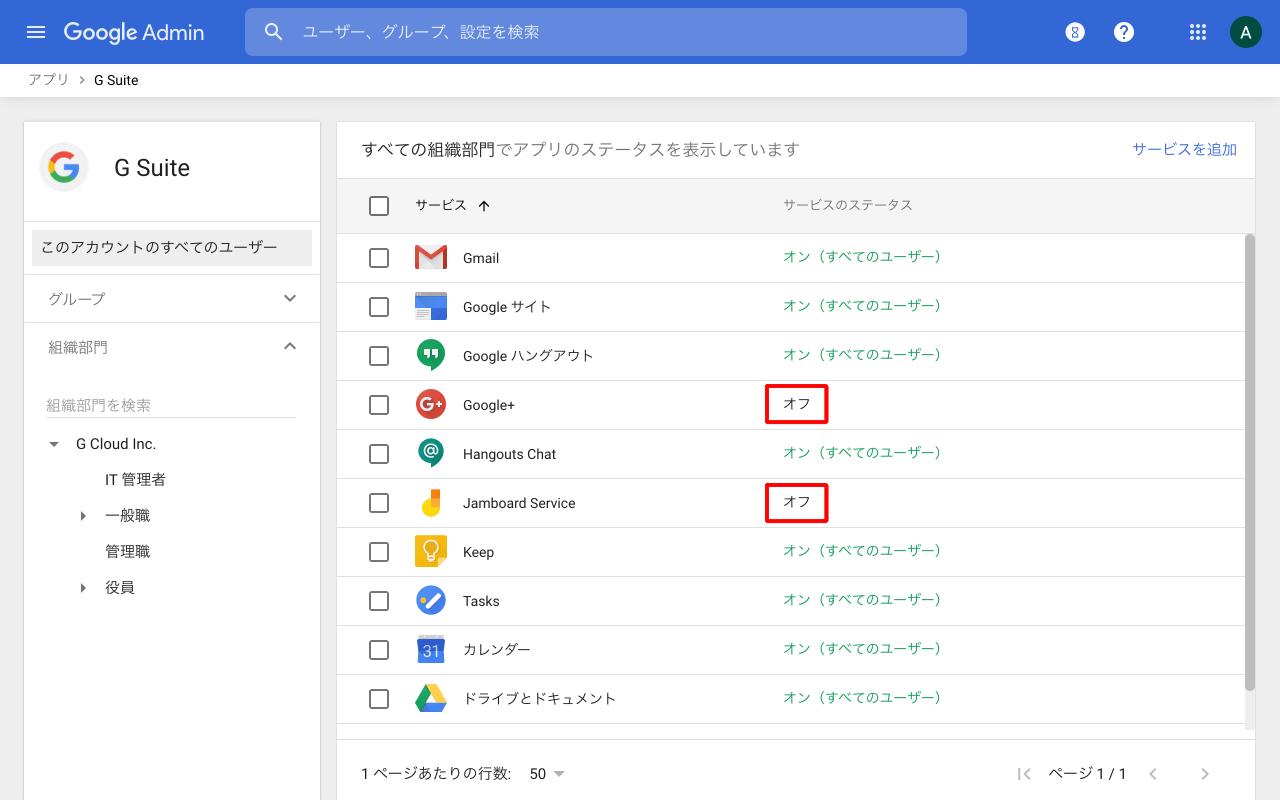Check the Google サイト row checkbox
Viewport: 1280px width, 800px height.
379,307
